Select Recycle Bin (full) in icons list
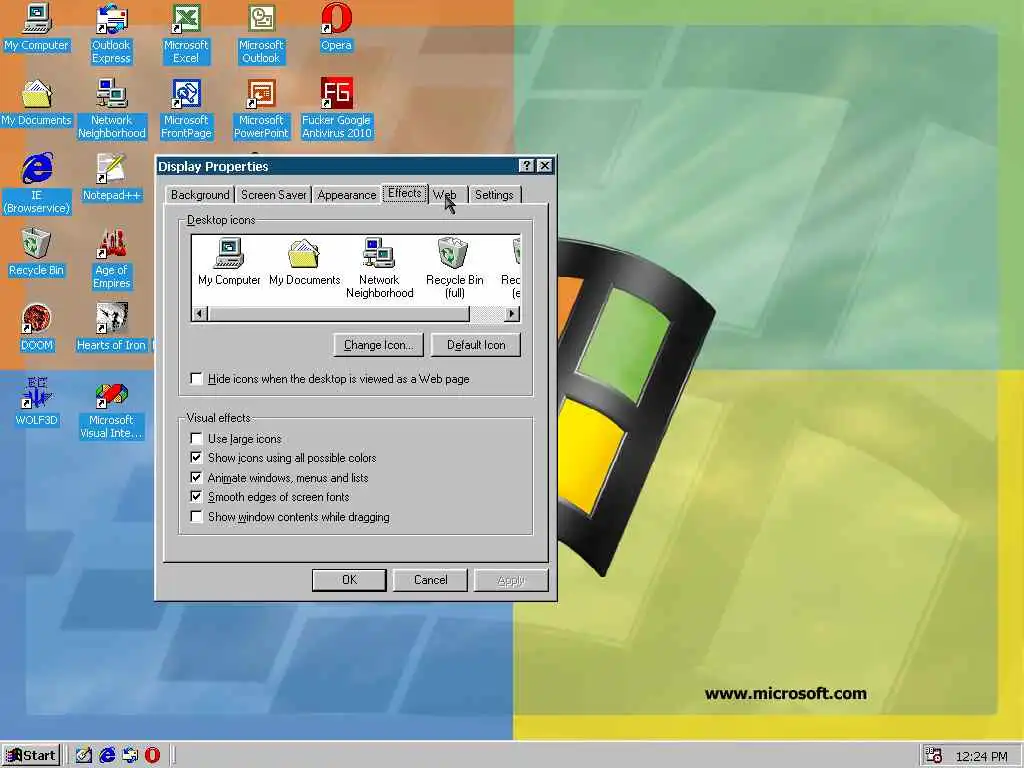 click(x=455, y=268)
